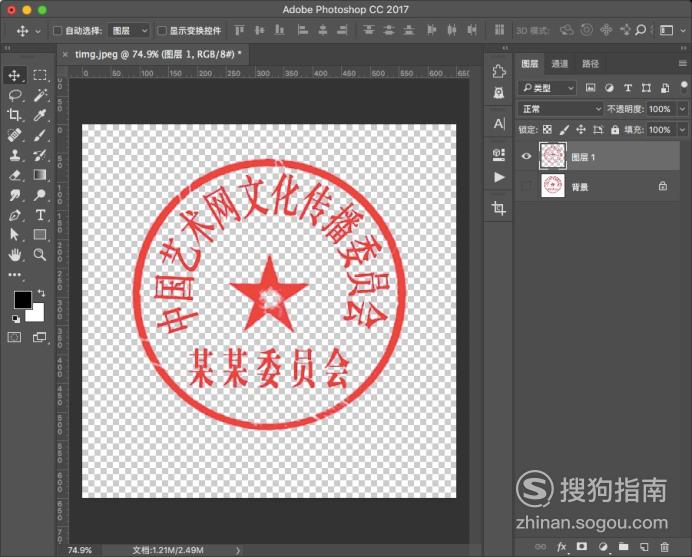
Task: Select the Rectangle shape tool
Action: tap(40, 234)
